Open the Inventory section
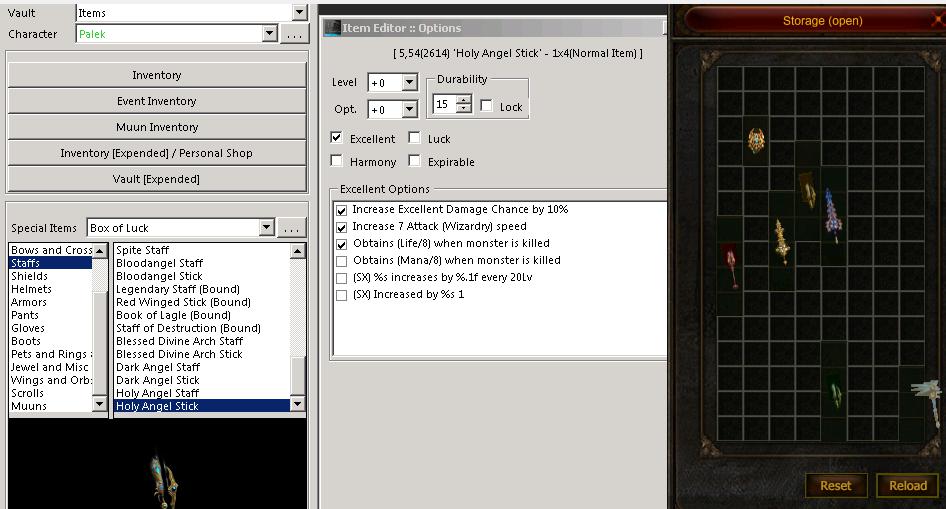946x509 pixels. click(x=157, y=75)
